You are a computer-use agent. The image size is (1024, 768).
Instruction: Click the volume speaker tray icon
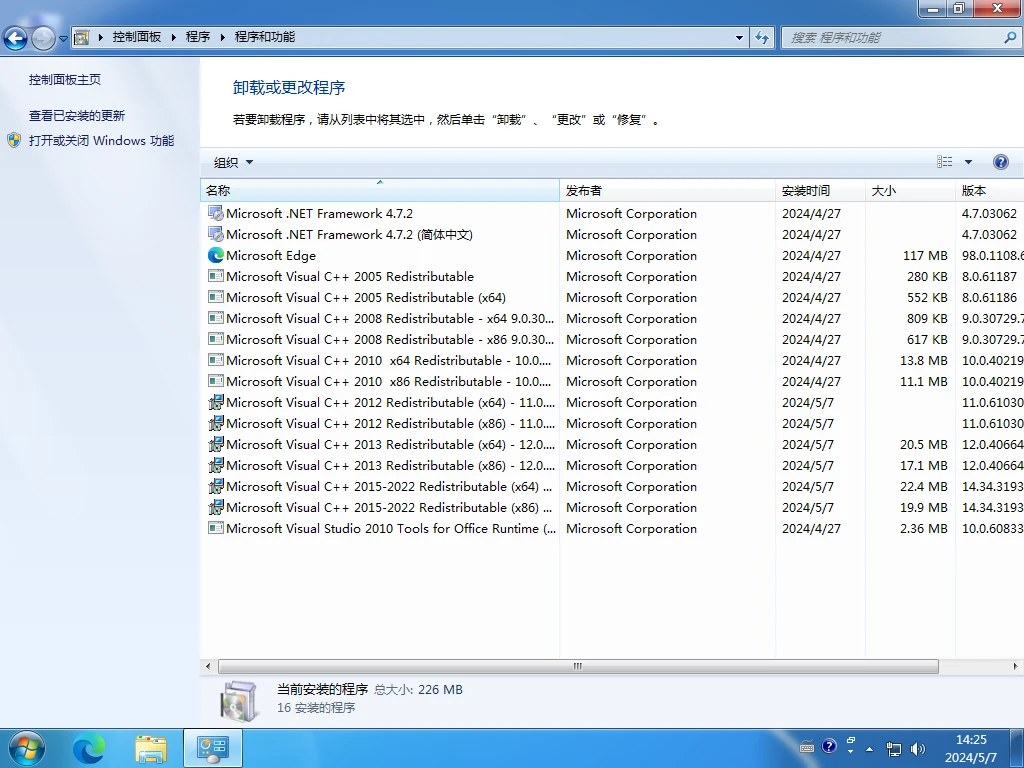[x=918, y=748]
